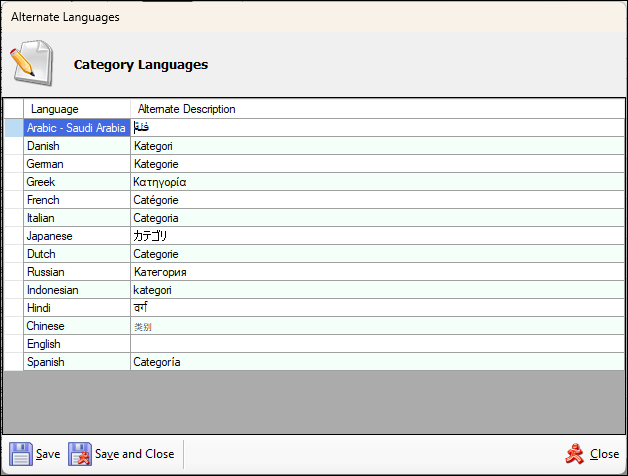Click the Category Languages document pencil icon
The image size is (628, 476).
point(32,63)
